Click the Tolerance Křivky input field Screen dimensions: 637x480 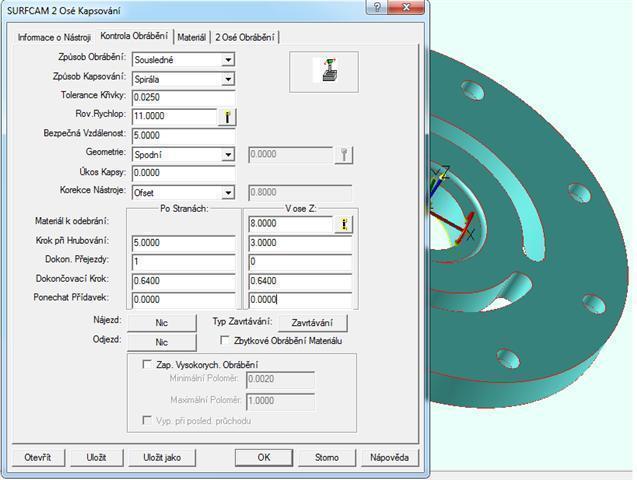[184, 97]
